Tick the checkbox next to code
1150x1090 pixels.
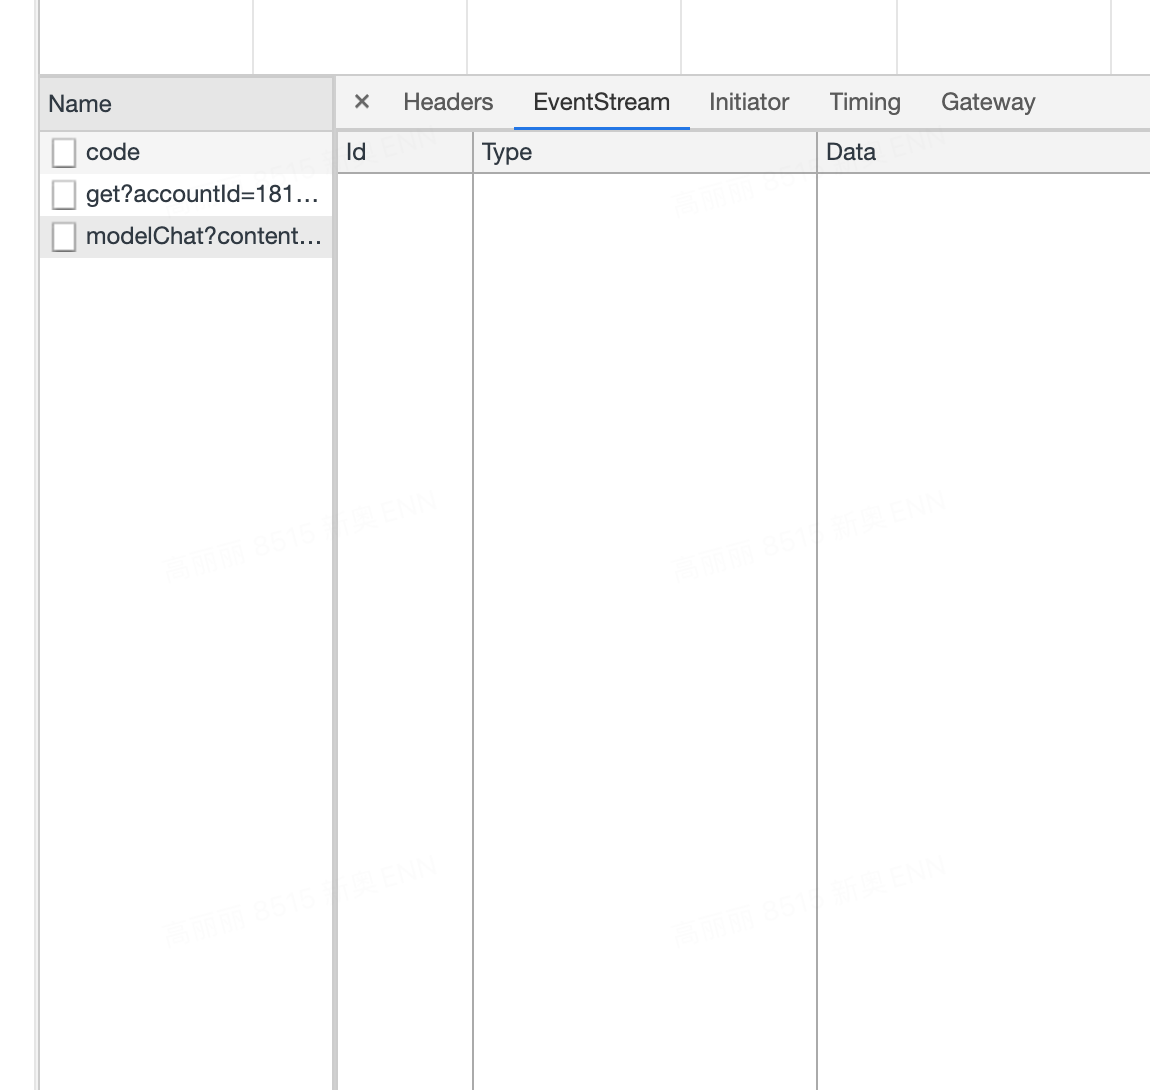(x=64, y=153)
